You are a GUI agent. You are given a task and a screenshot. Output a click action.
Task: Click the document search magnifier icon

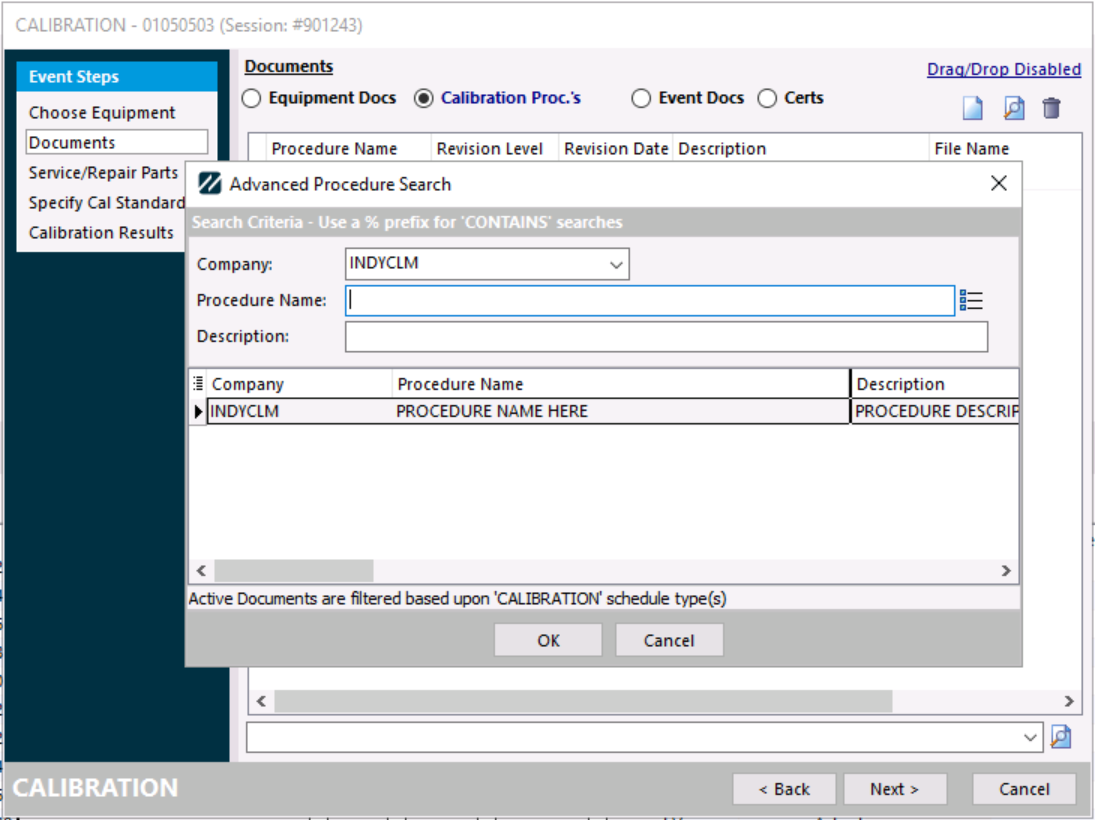pos(1013,108)
